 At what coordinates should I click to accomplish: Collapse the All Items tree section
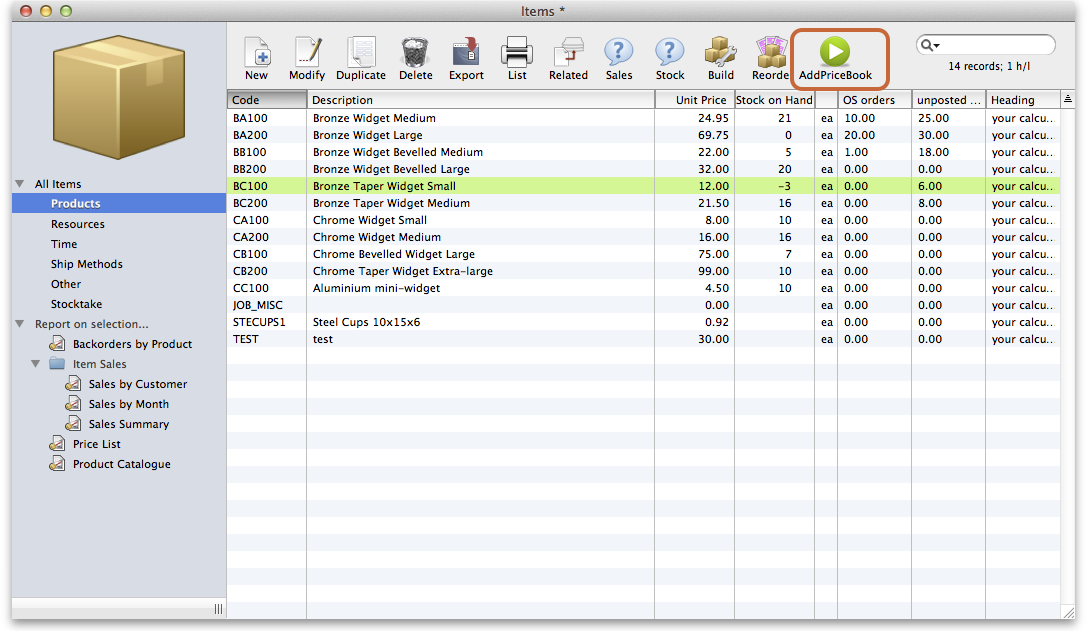20,184
